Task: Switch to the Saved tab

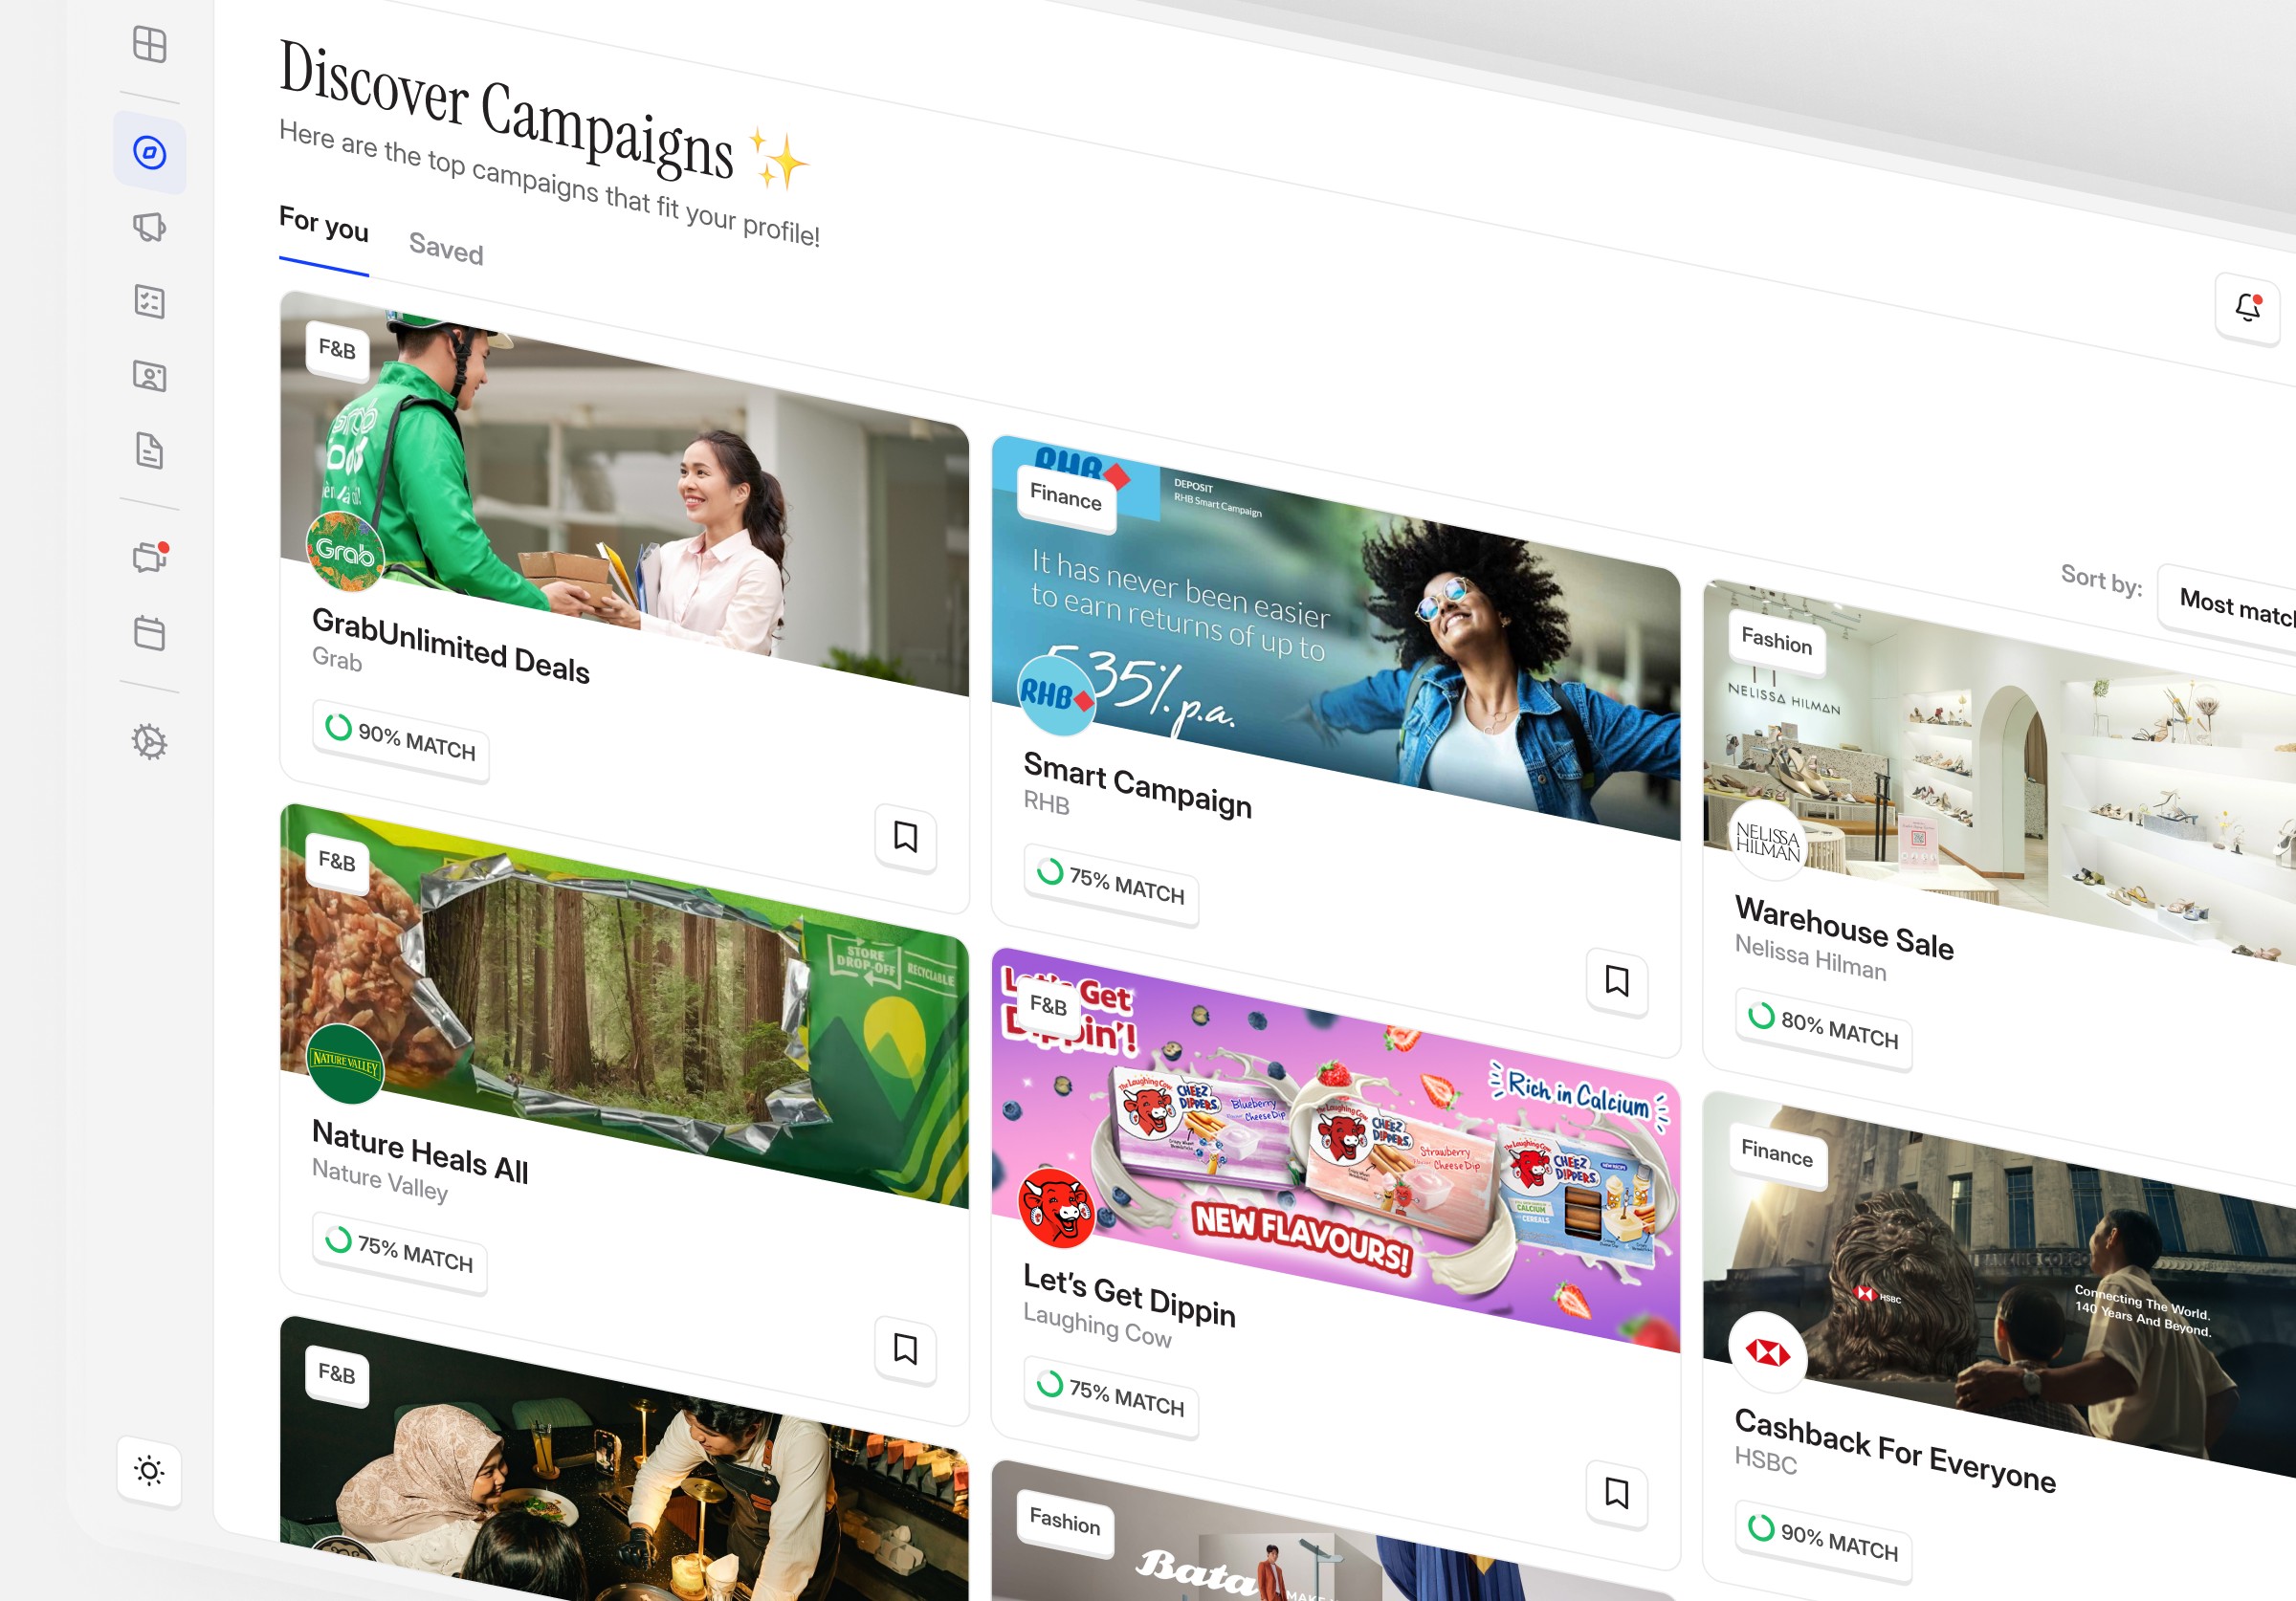Action: (x=446, y=248)
